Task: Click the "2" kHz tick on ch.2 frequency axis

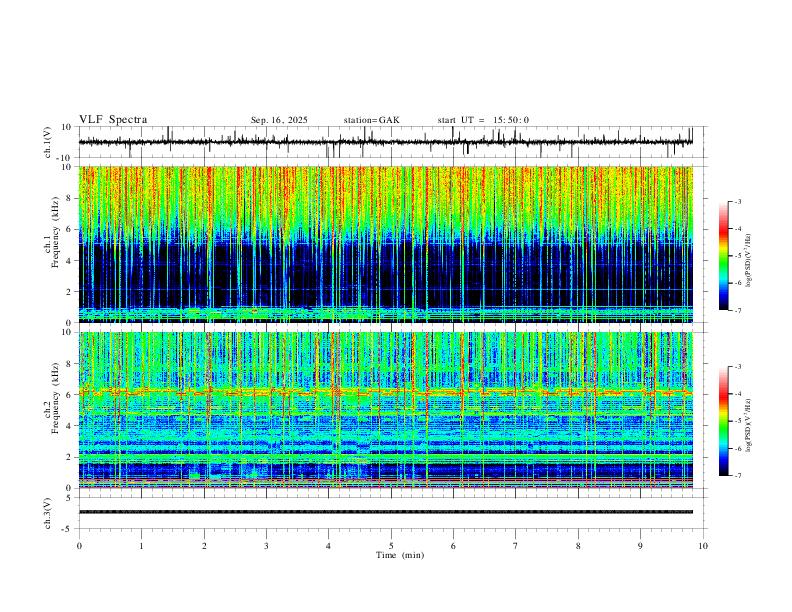Action: coord(70,457)
